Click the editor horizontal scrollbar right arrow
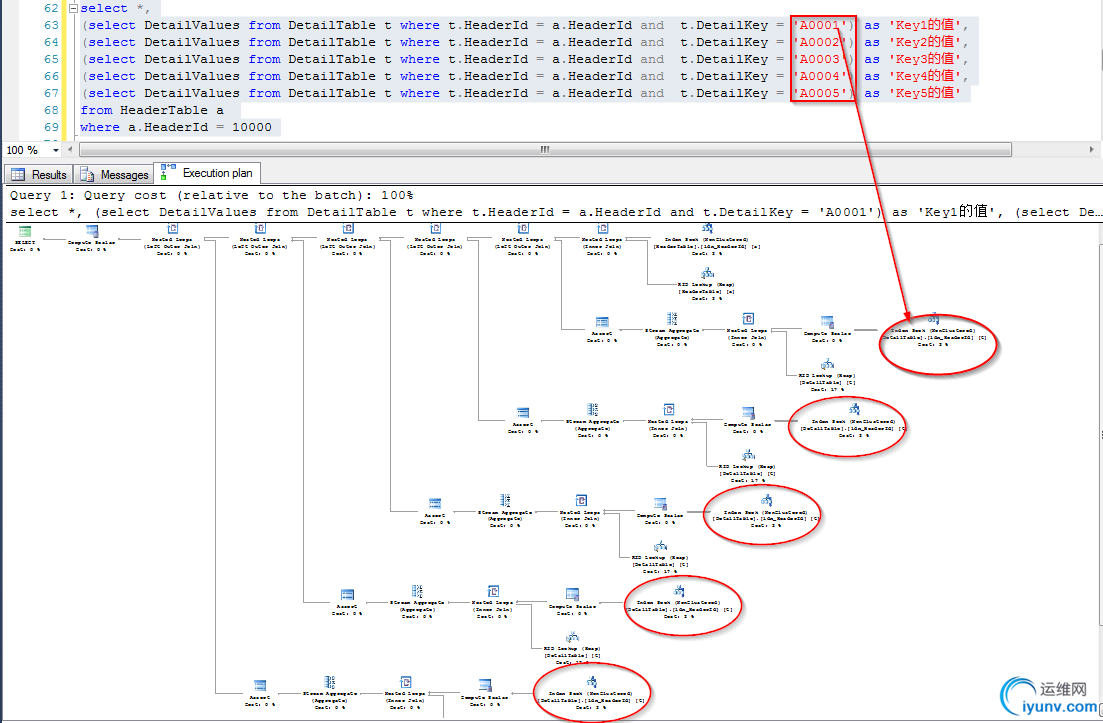The width and height of the screenshot is (1103, 723). tap(1091, 150)
